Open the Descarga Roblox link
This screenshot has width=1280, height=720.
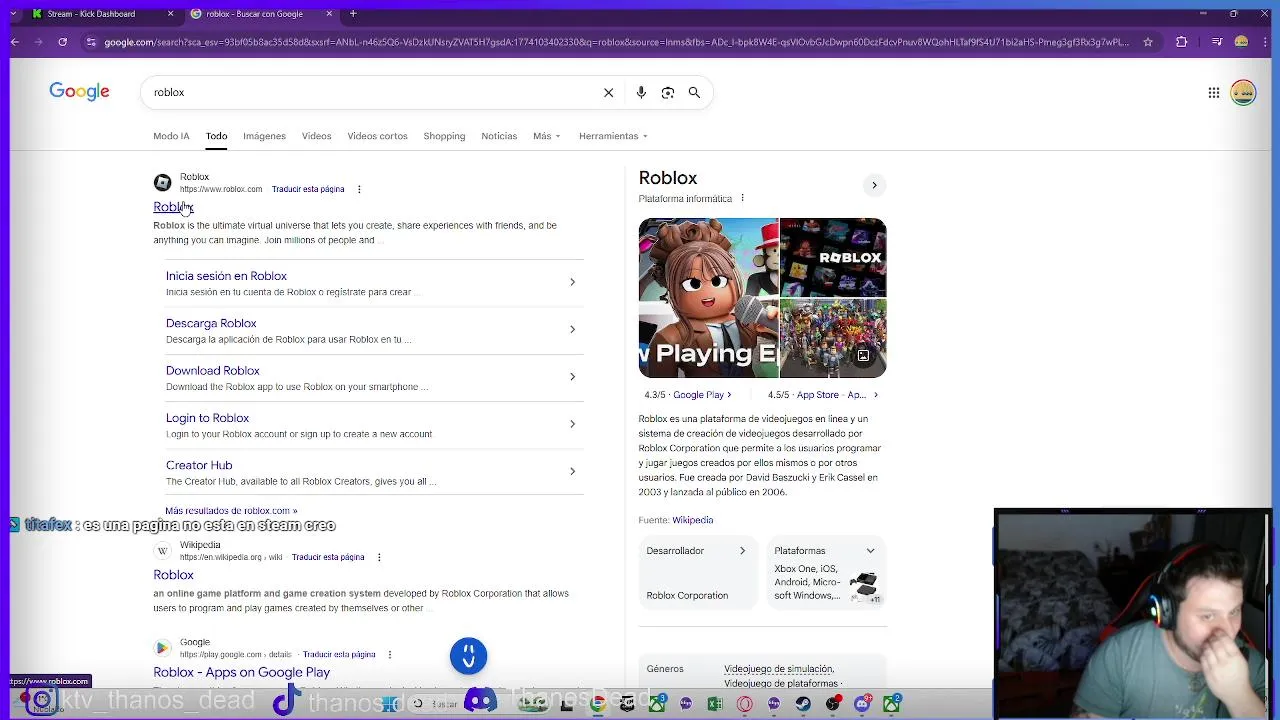point(211,323)
